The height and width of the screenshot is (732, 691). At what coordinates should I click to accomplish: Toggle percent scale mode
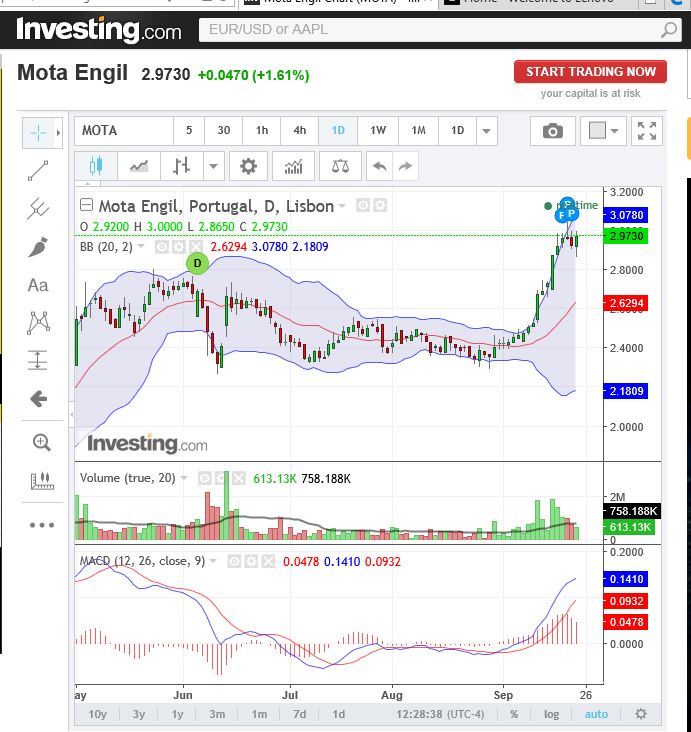[x=514, y=714]
